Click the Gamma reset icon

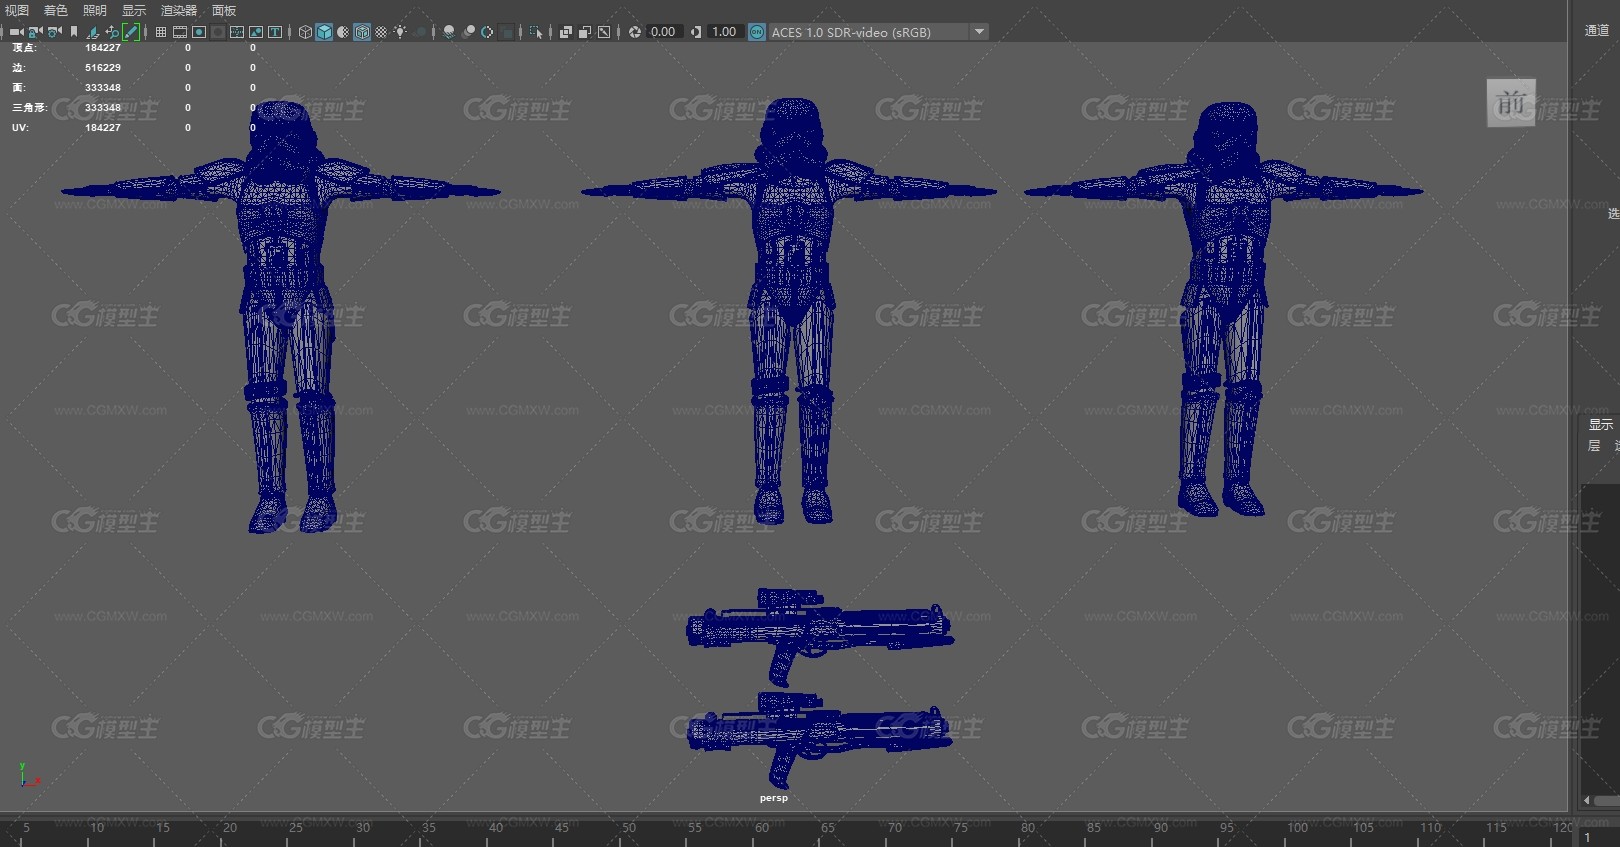[x=696, y=32]
